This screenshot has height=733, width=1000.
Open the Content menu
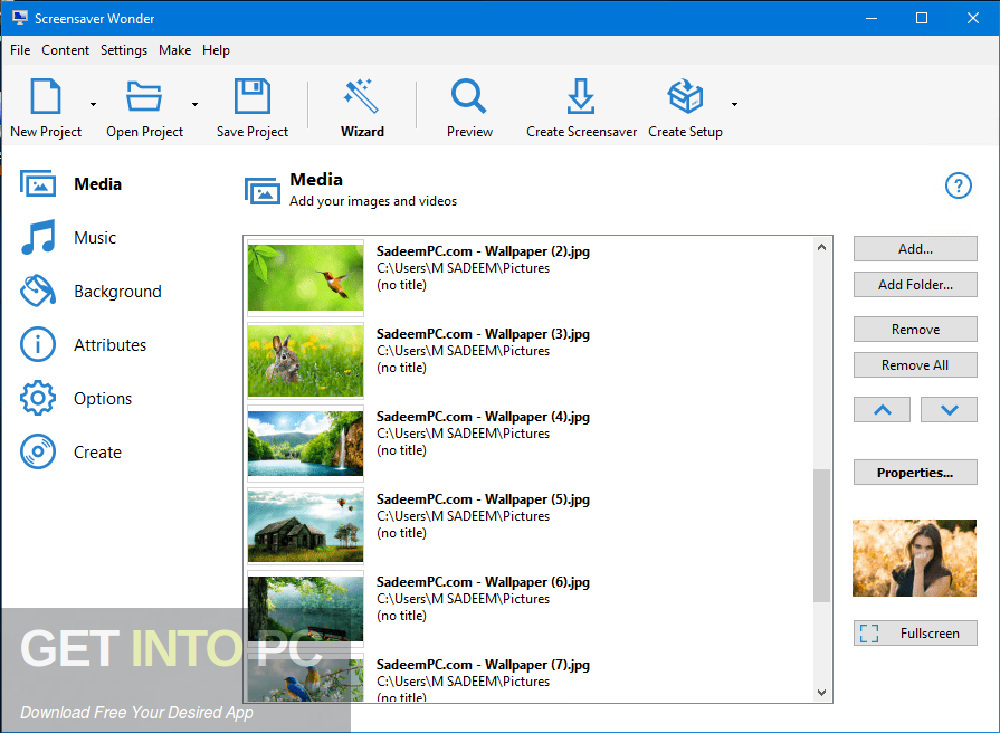tap(65, 50)
